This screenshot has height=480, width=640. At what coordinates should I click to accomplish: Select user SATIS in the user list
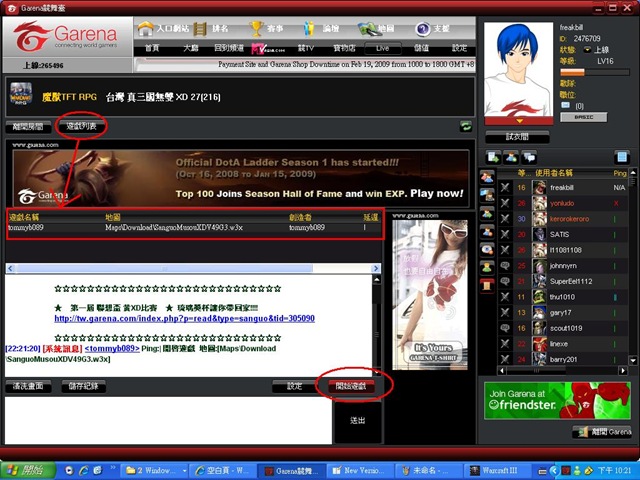[559, 234]
